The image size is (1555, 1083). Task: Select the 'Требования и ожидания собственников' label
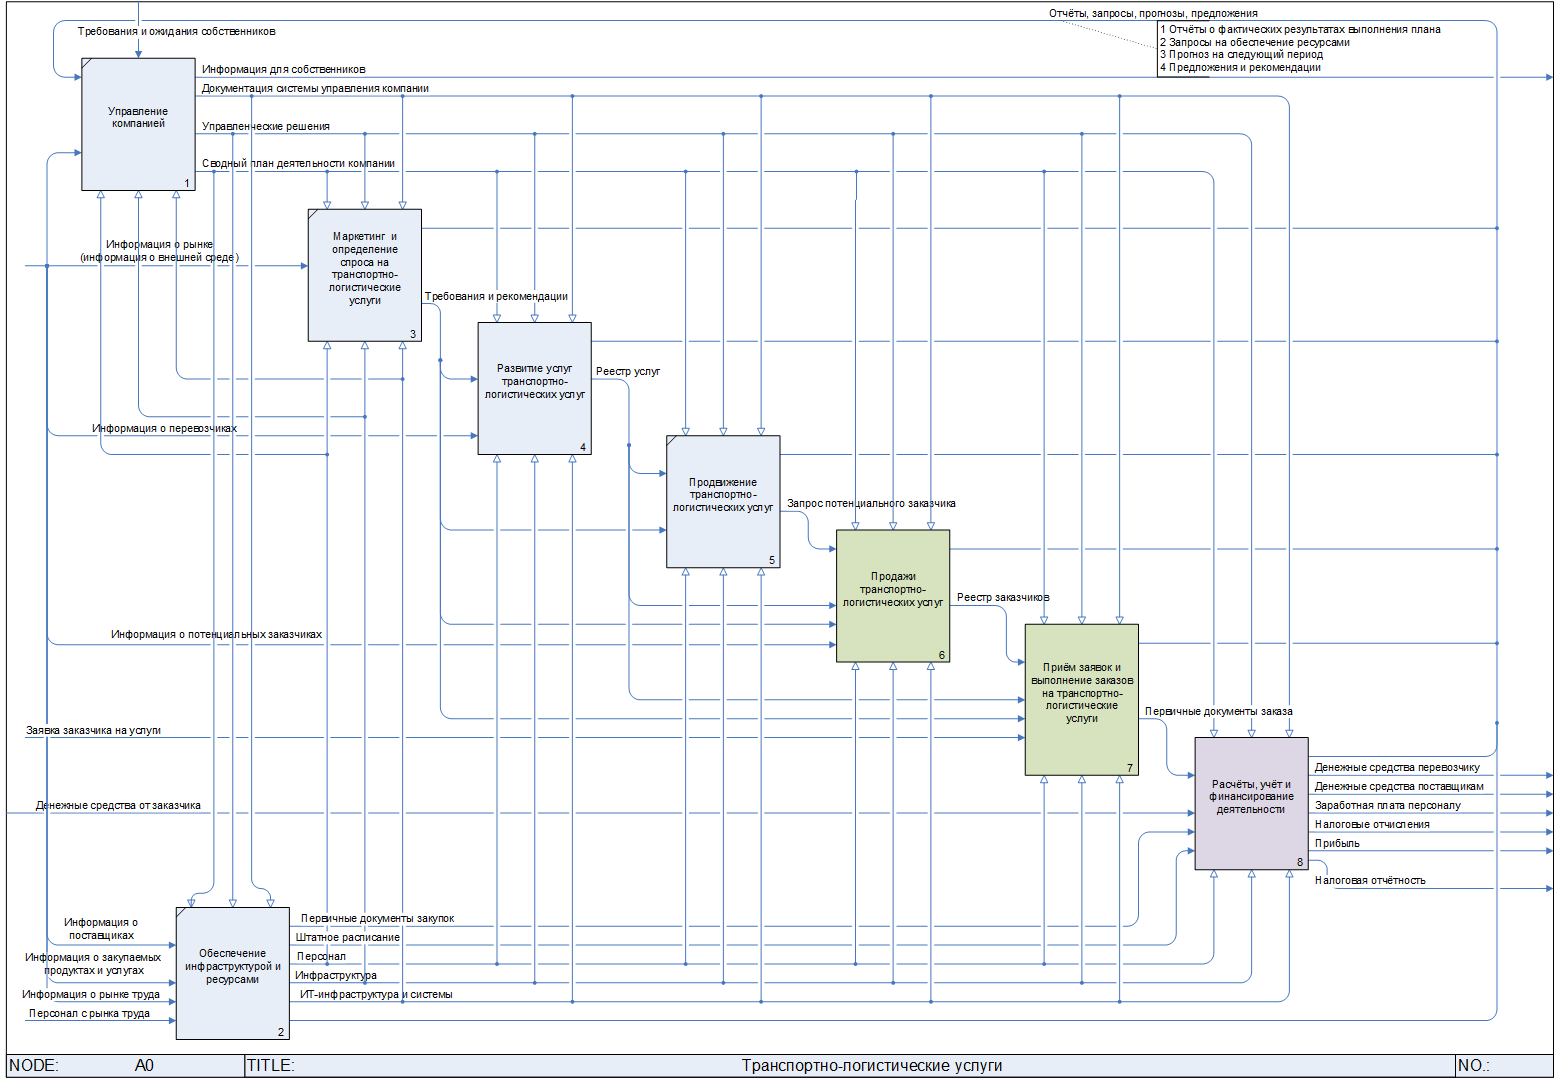pos(177,32)
